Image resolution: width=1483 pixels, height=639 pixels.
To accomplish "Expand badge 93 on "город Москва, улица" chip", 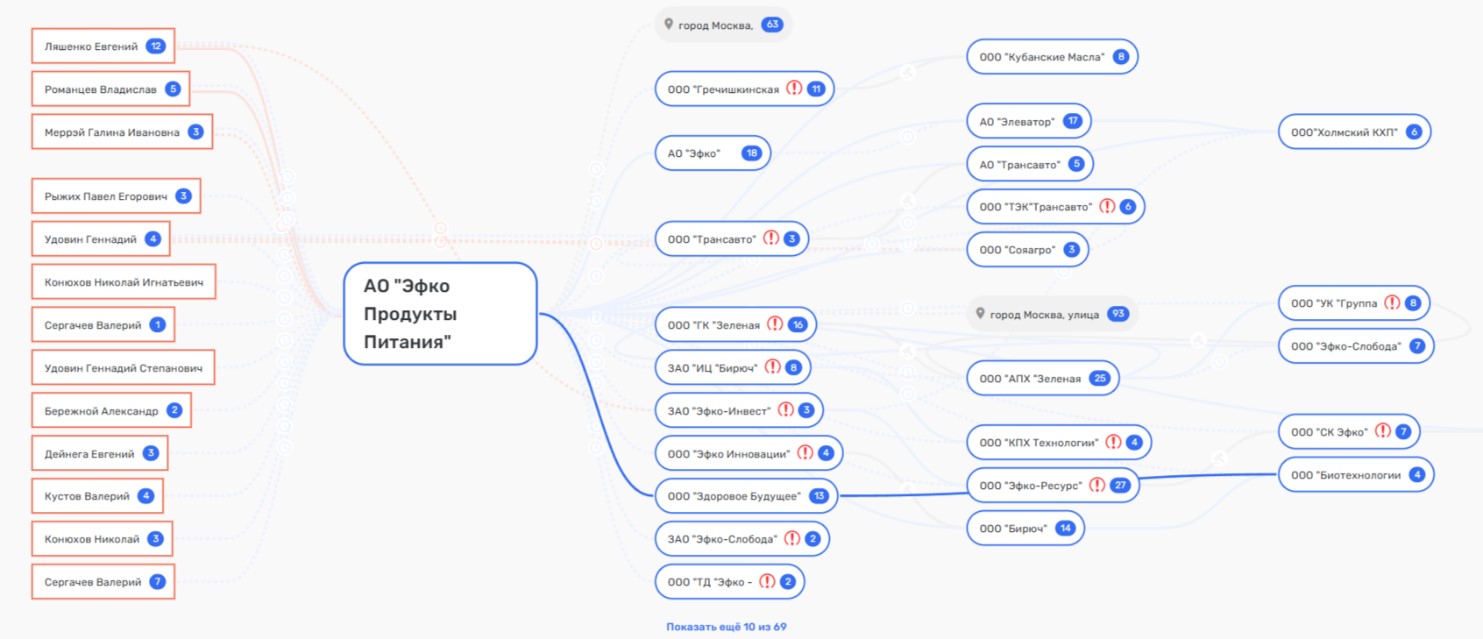I will pyautogui.click(x=1119, y=314).
